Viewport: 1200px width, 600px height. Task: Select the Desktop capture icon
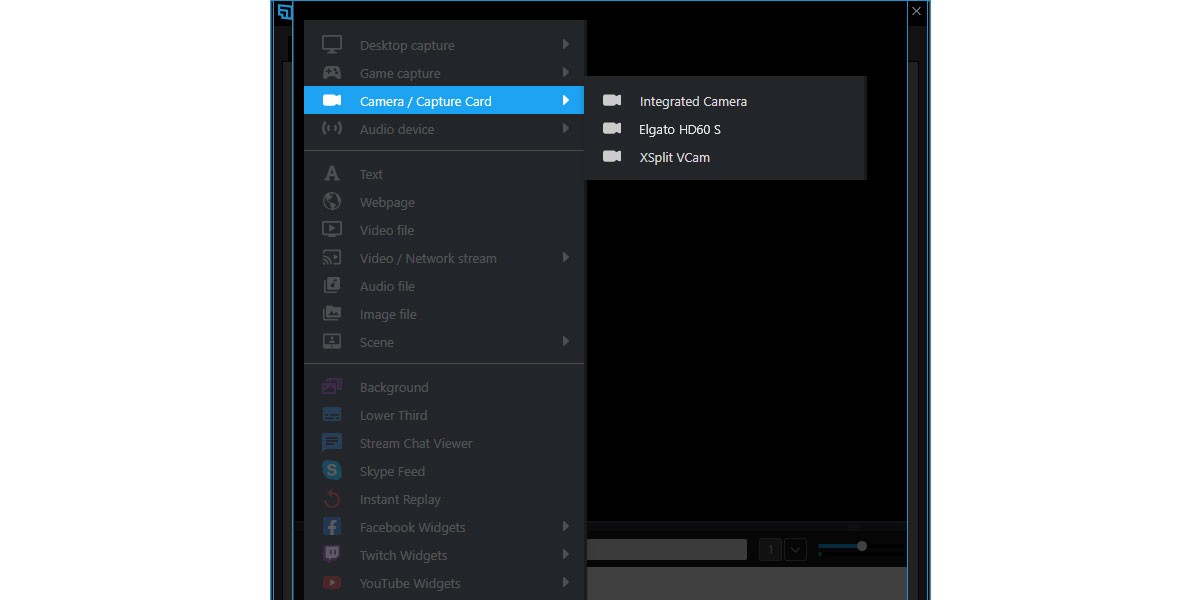[331, 44]
